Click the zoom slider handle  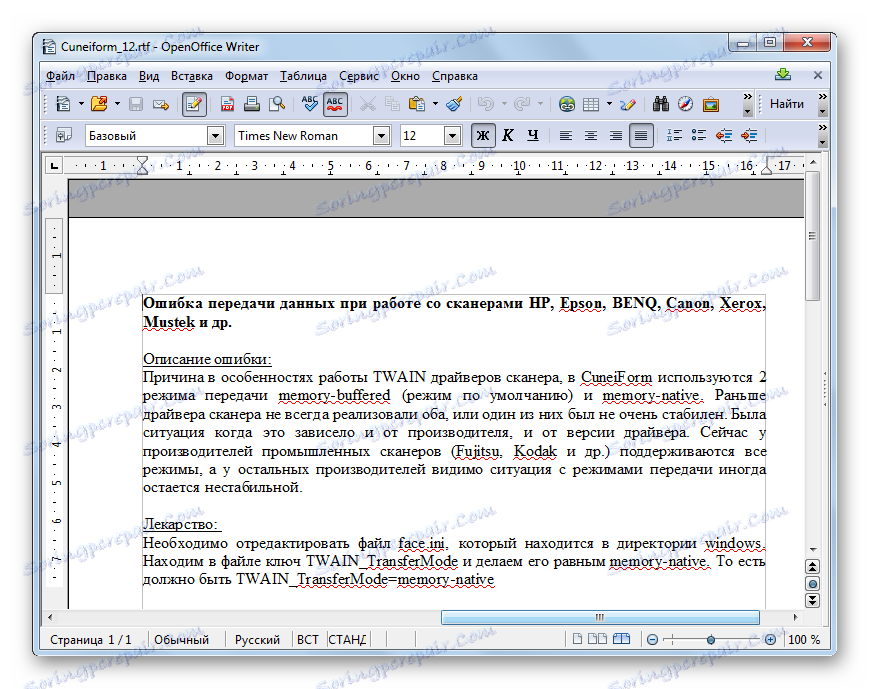(711, 640)
